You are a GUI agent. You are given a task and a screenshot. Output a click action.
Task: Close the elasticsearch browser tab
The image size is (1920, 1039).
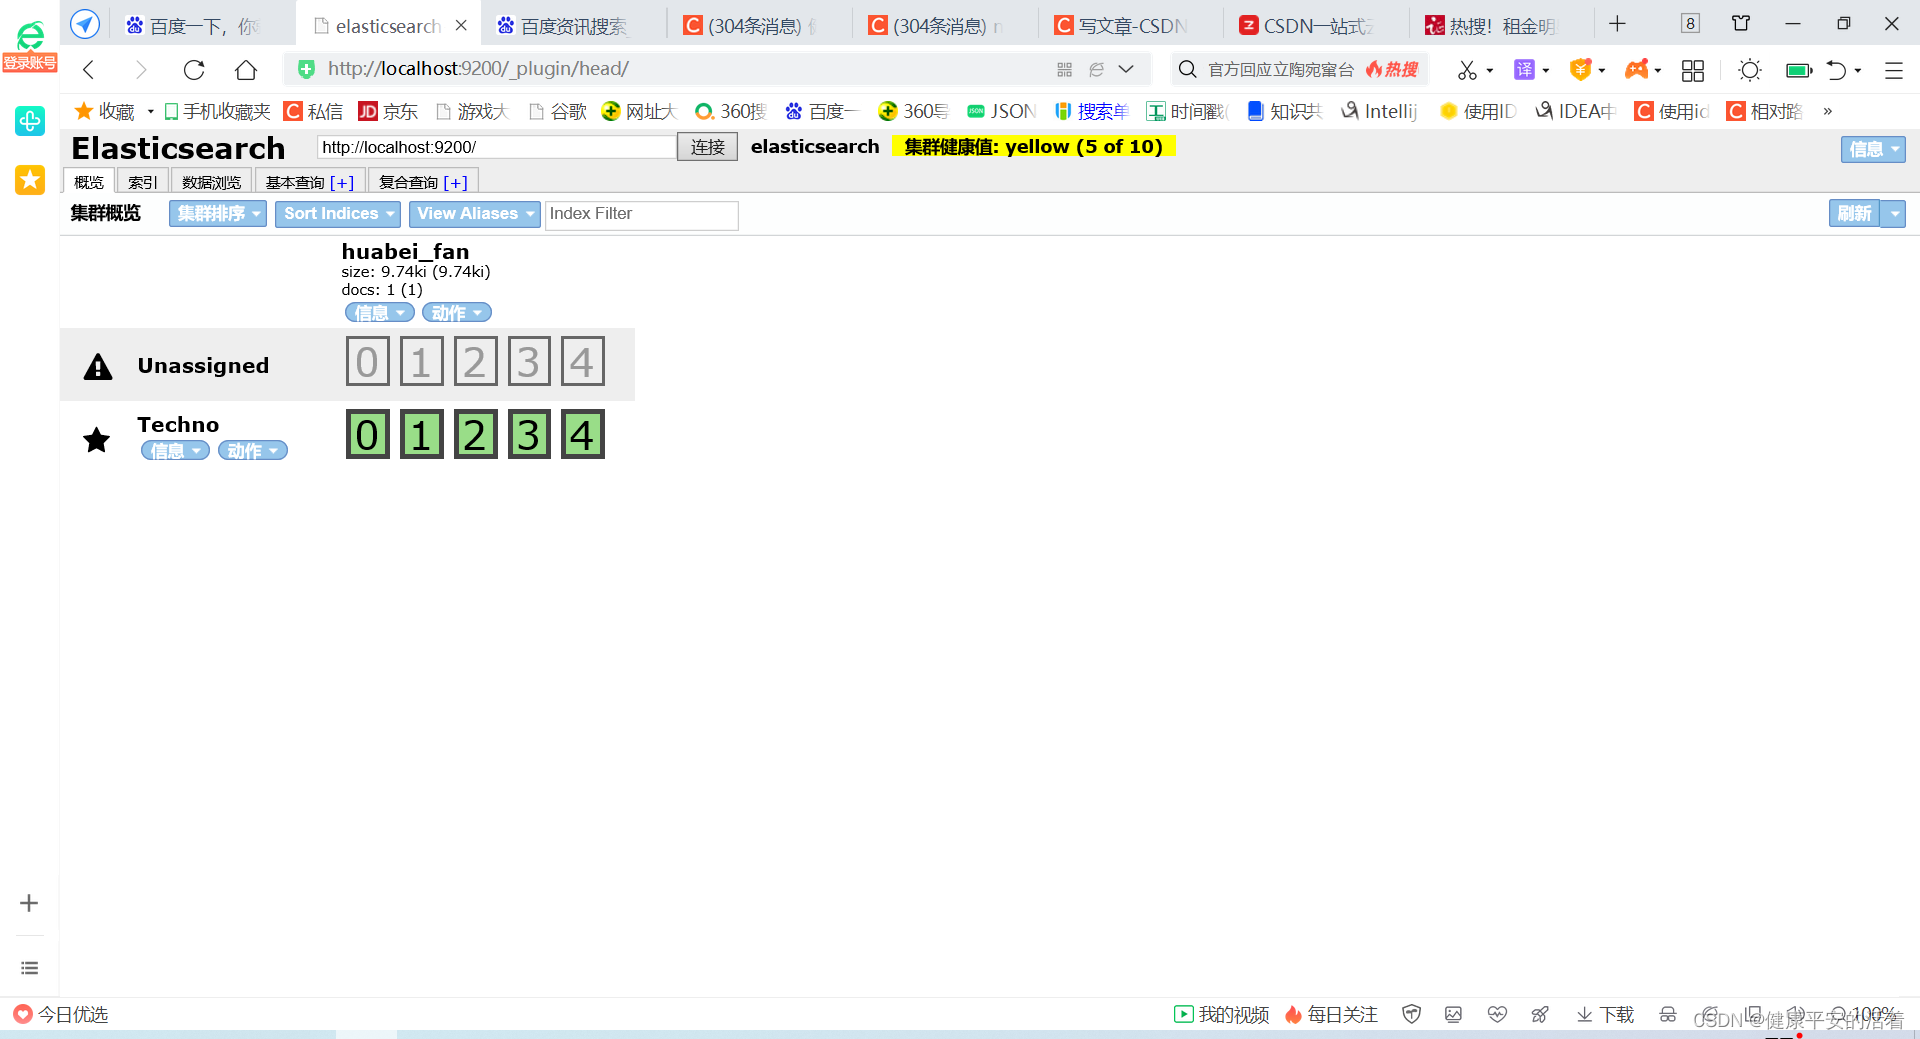461,25
